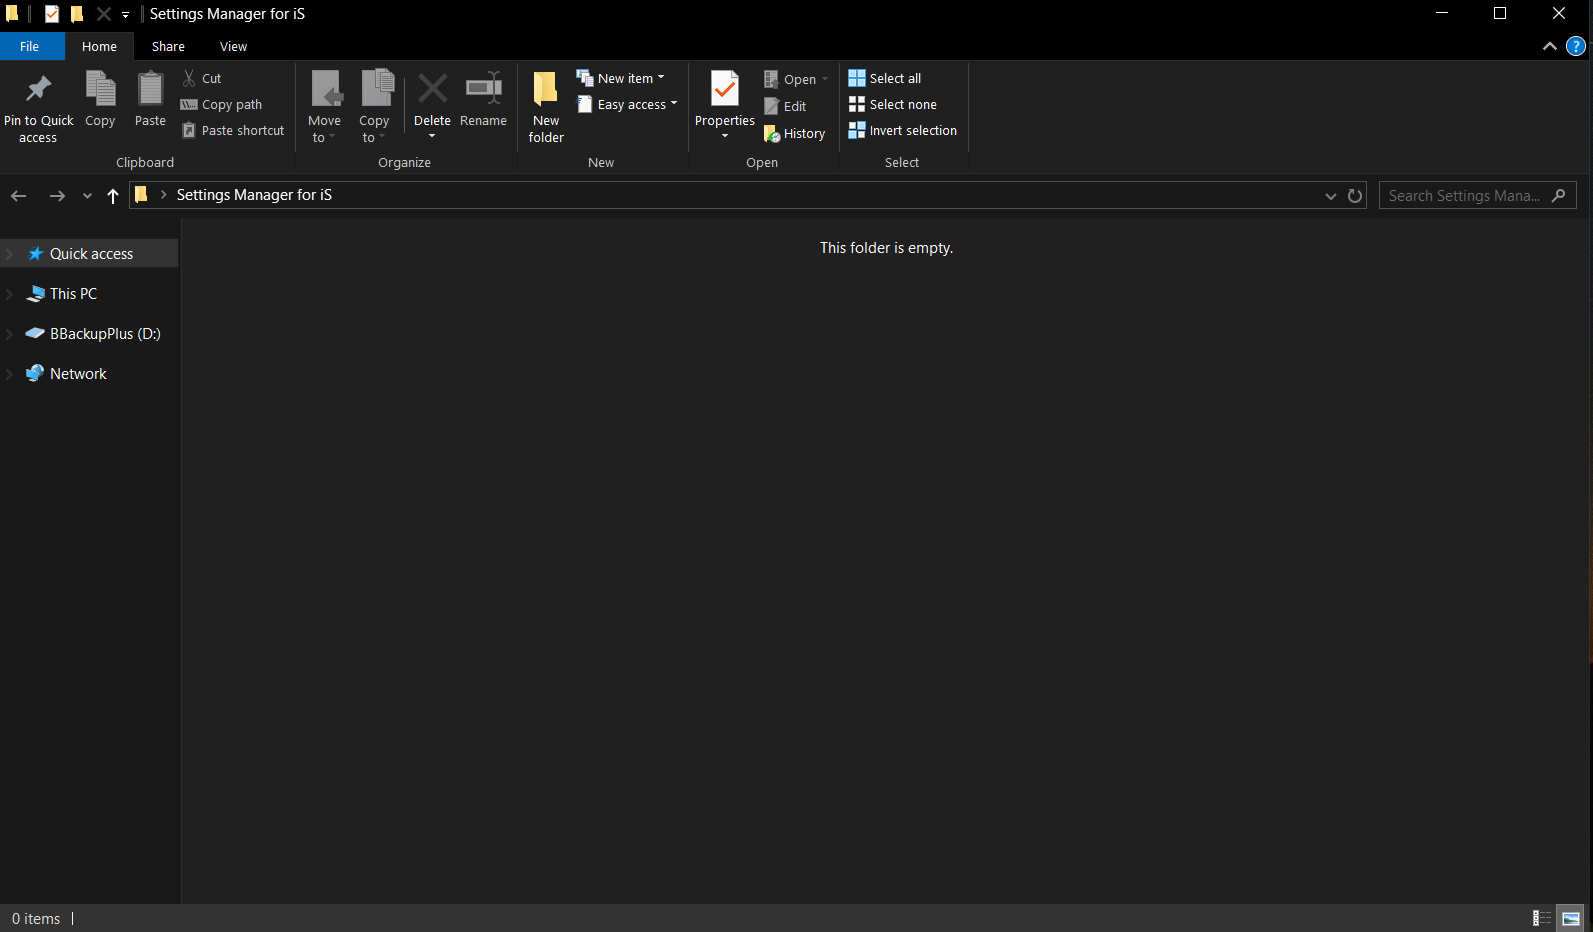This screenshot has width=1593, height=932.
Task: Switch to Details view in status bar
Action: (1542, 918)
